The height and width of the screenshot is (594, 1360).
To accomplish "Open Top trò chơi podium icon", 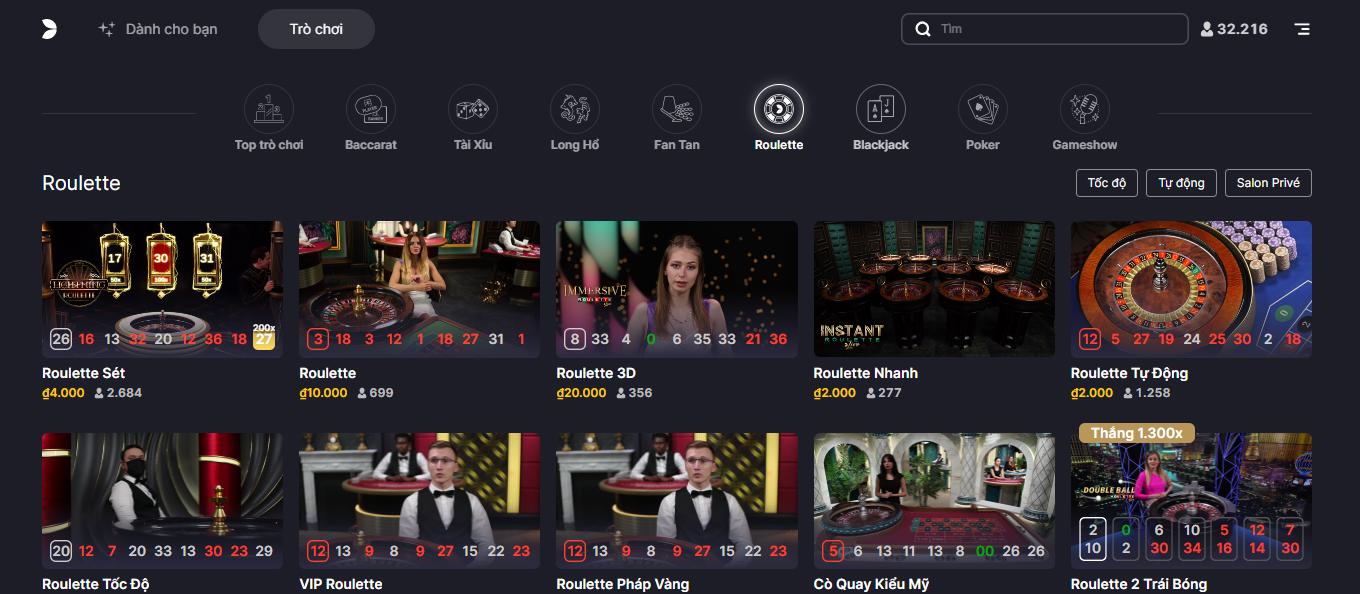I will (x=269, y=109).
